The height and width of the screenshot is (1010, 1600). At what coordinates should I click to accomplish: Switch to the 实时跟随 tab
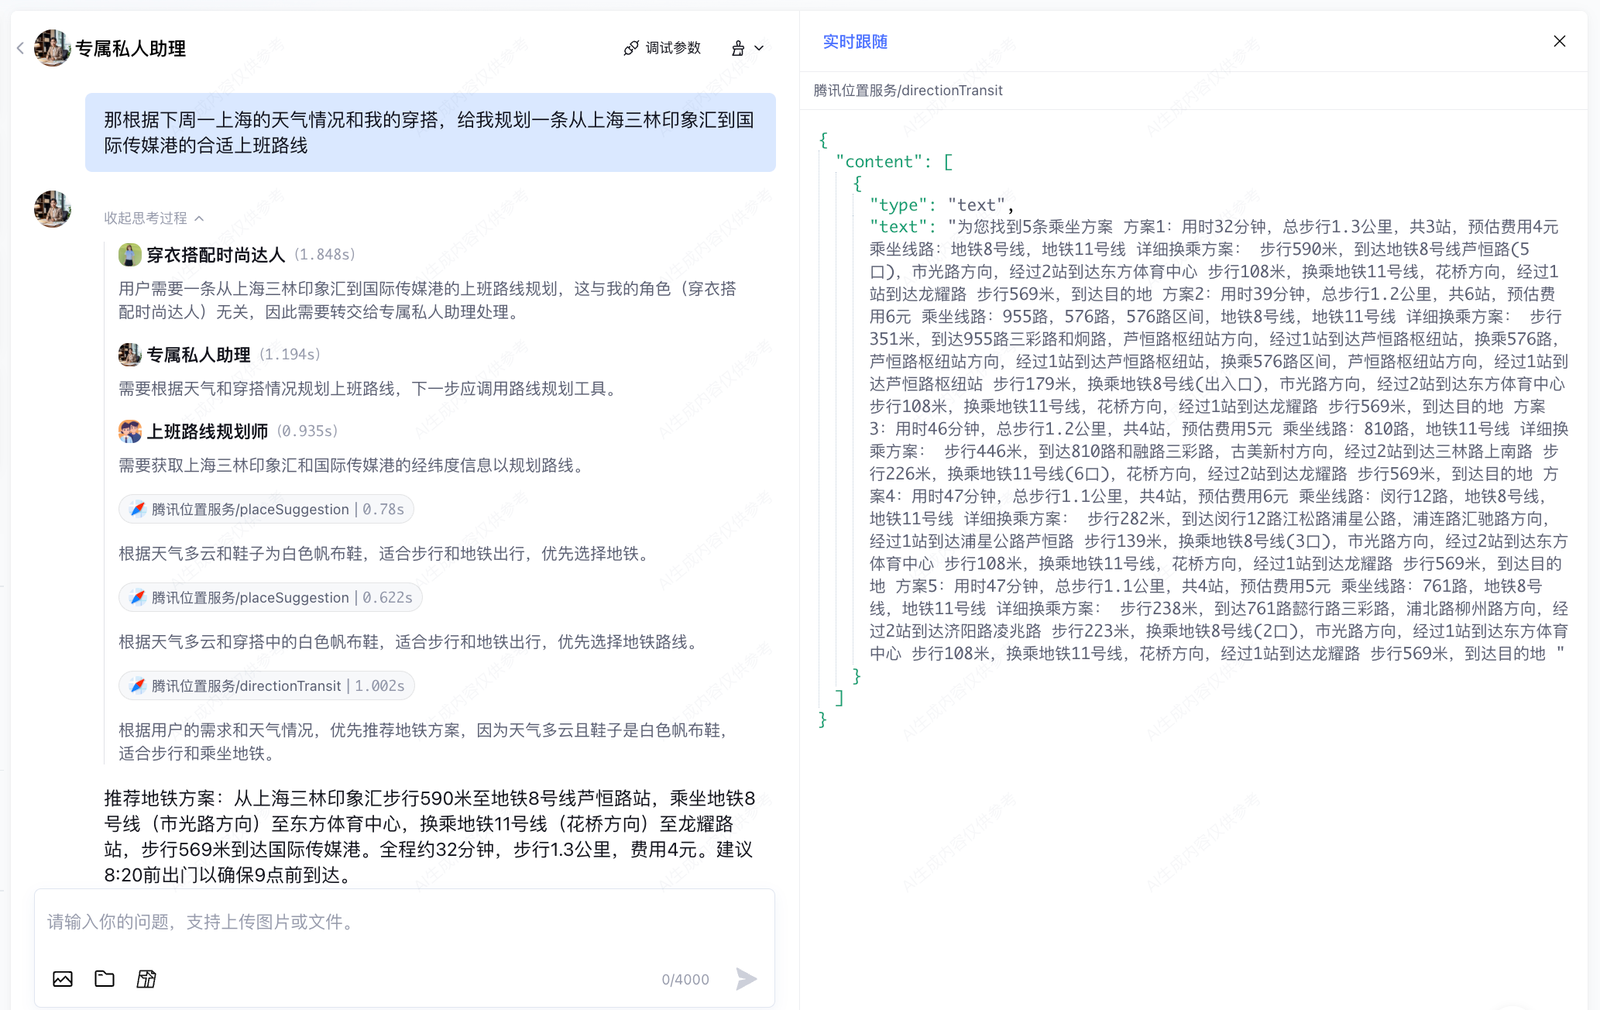pos(854,42)
